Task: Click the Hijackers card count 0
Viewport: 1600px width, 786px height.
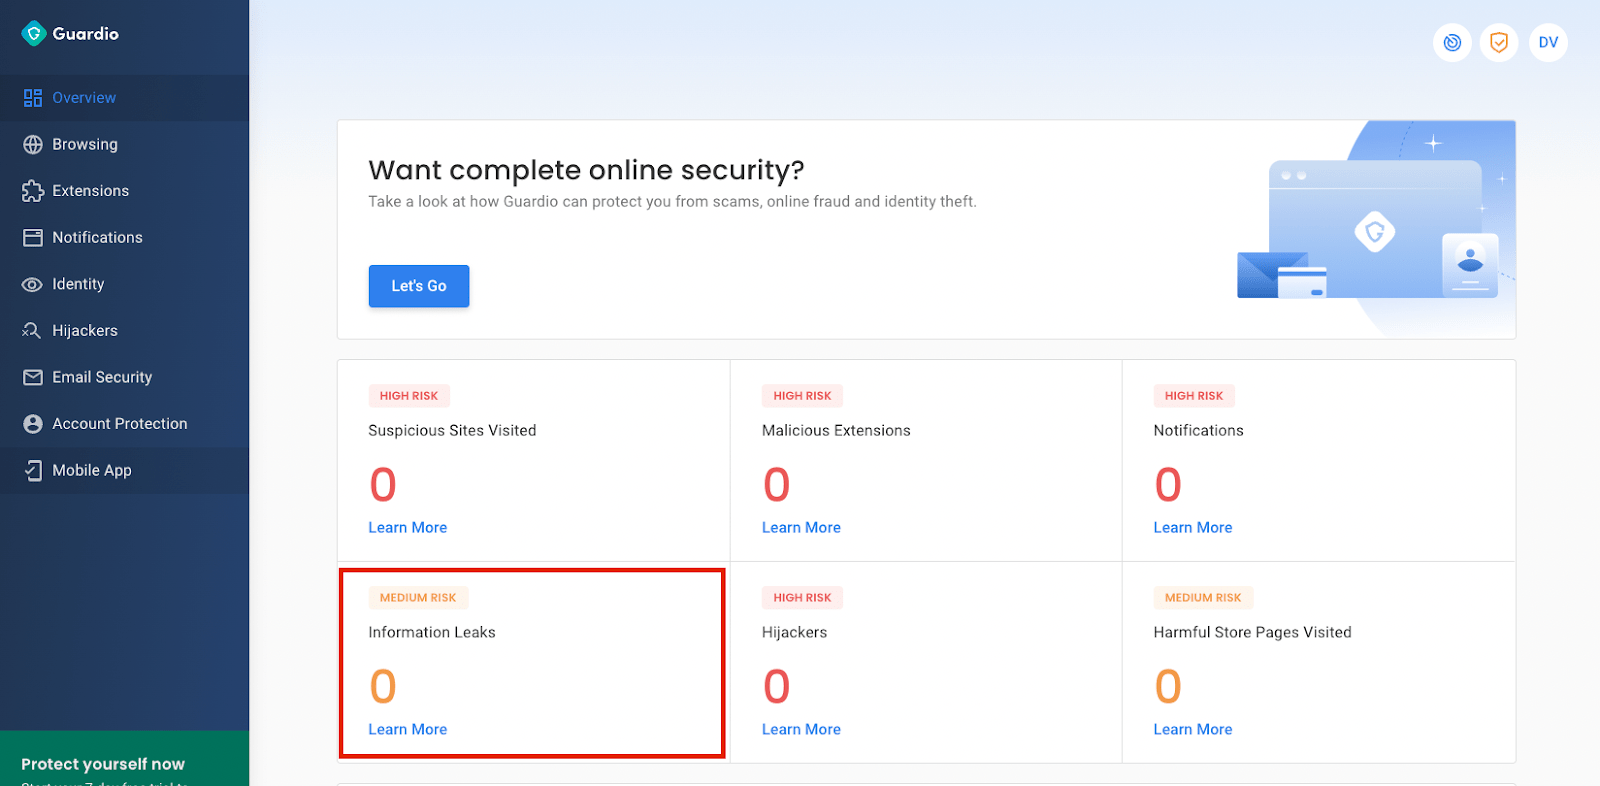Action: [777, 687]
